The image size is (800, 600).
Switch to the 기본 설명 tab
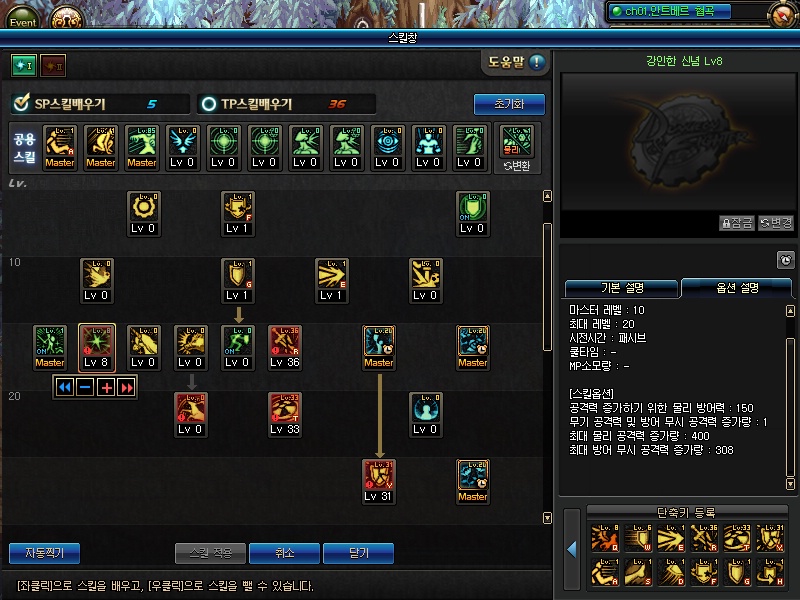622,288
